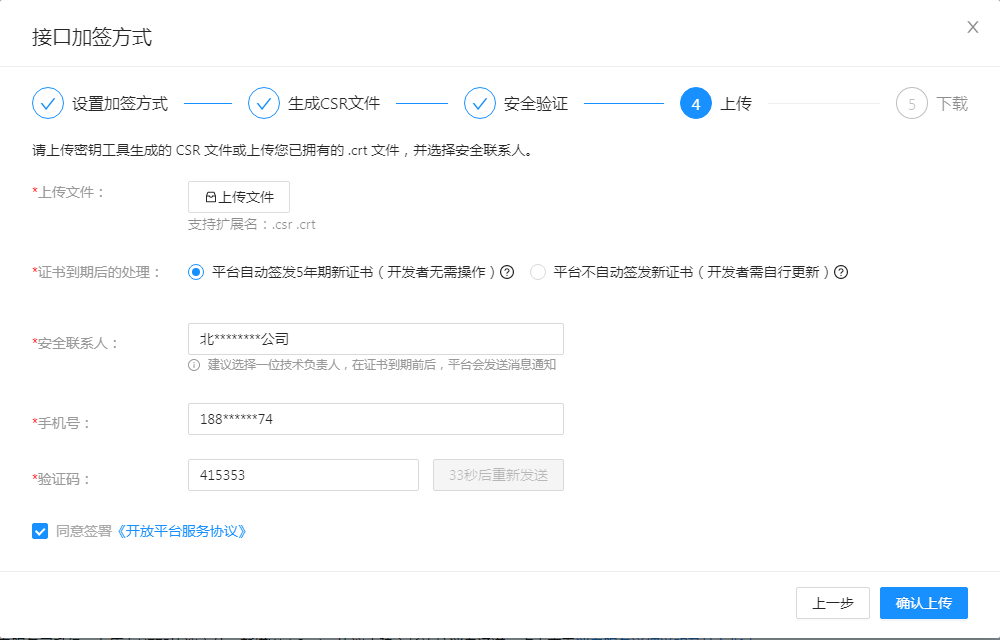
Task: Select 平台不自动签发新证书 radio option
Action: (538, 272)
